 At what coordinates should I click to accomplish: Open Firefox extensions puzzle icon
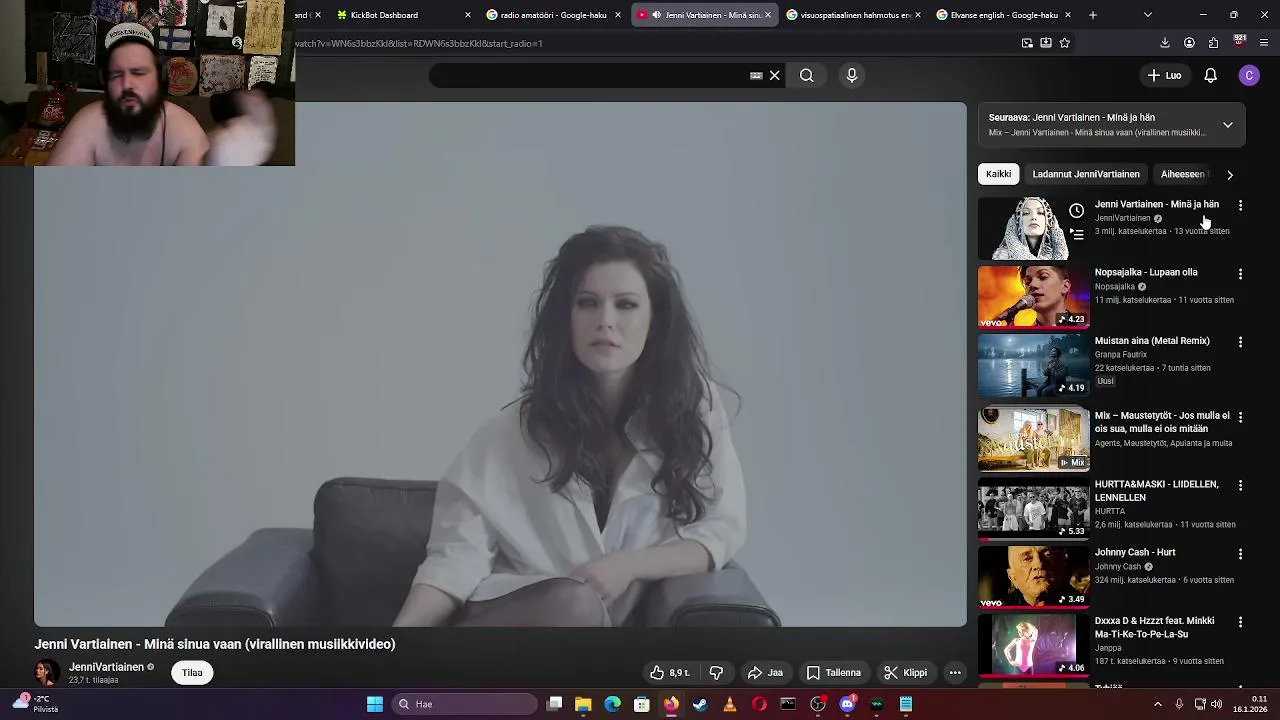pos(1214,43)
